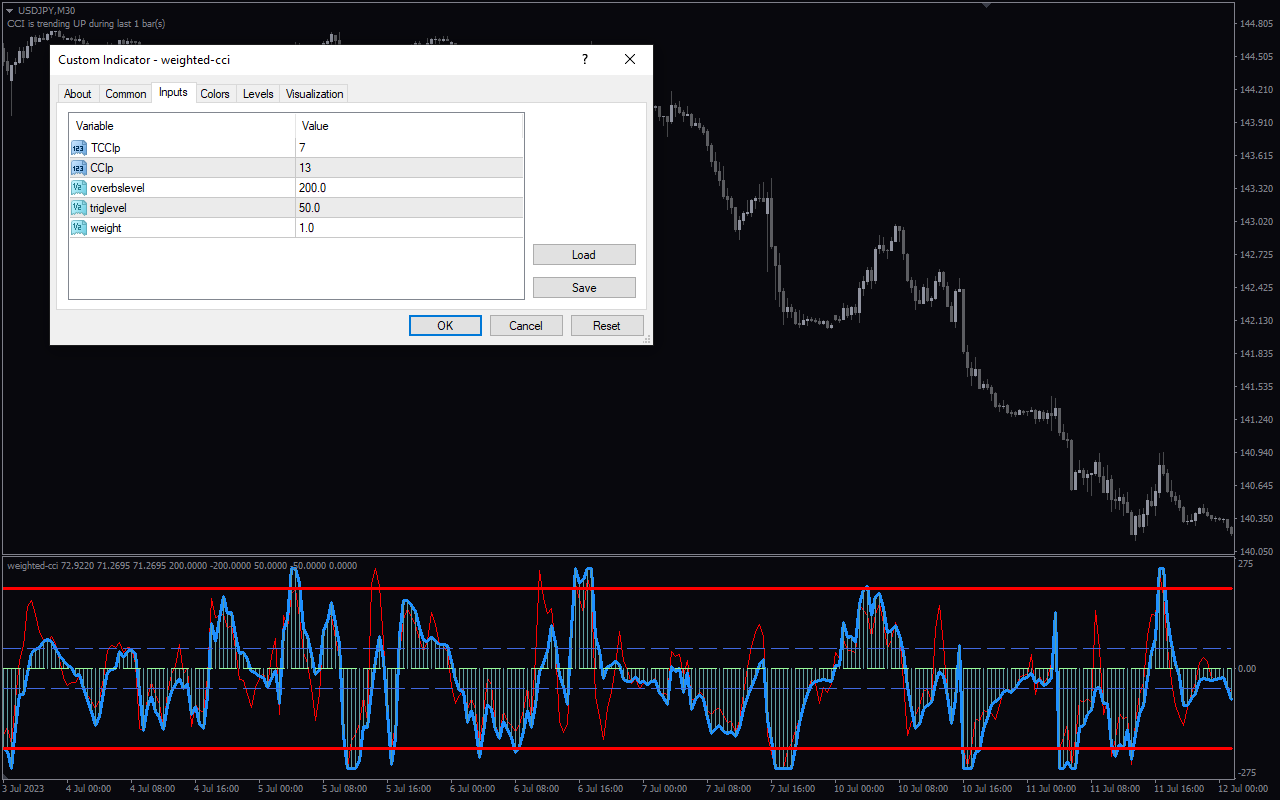Click the Cancel button

[526, 326]
